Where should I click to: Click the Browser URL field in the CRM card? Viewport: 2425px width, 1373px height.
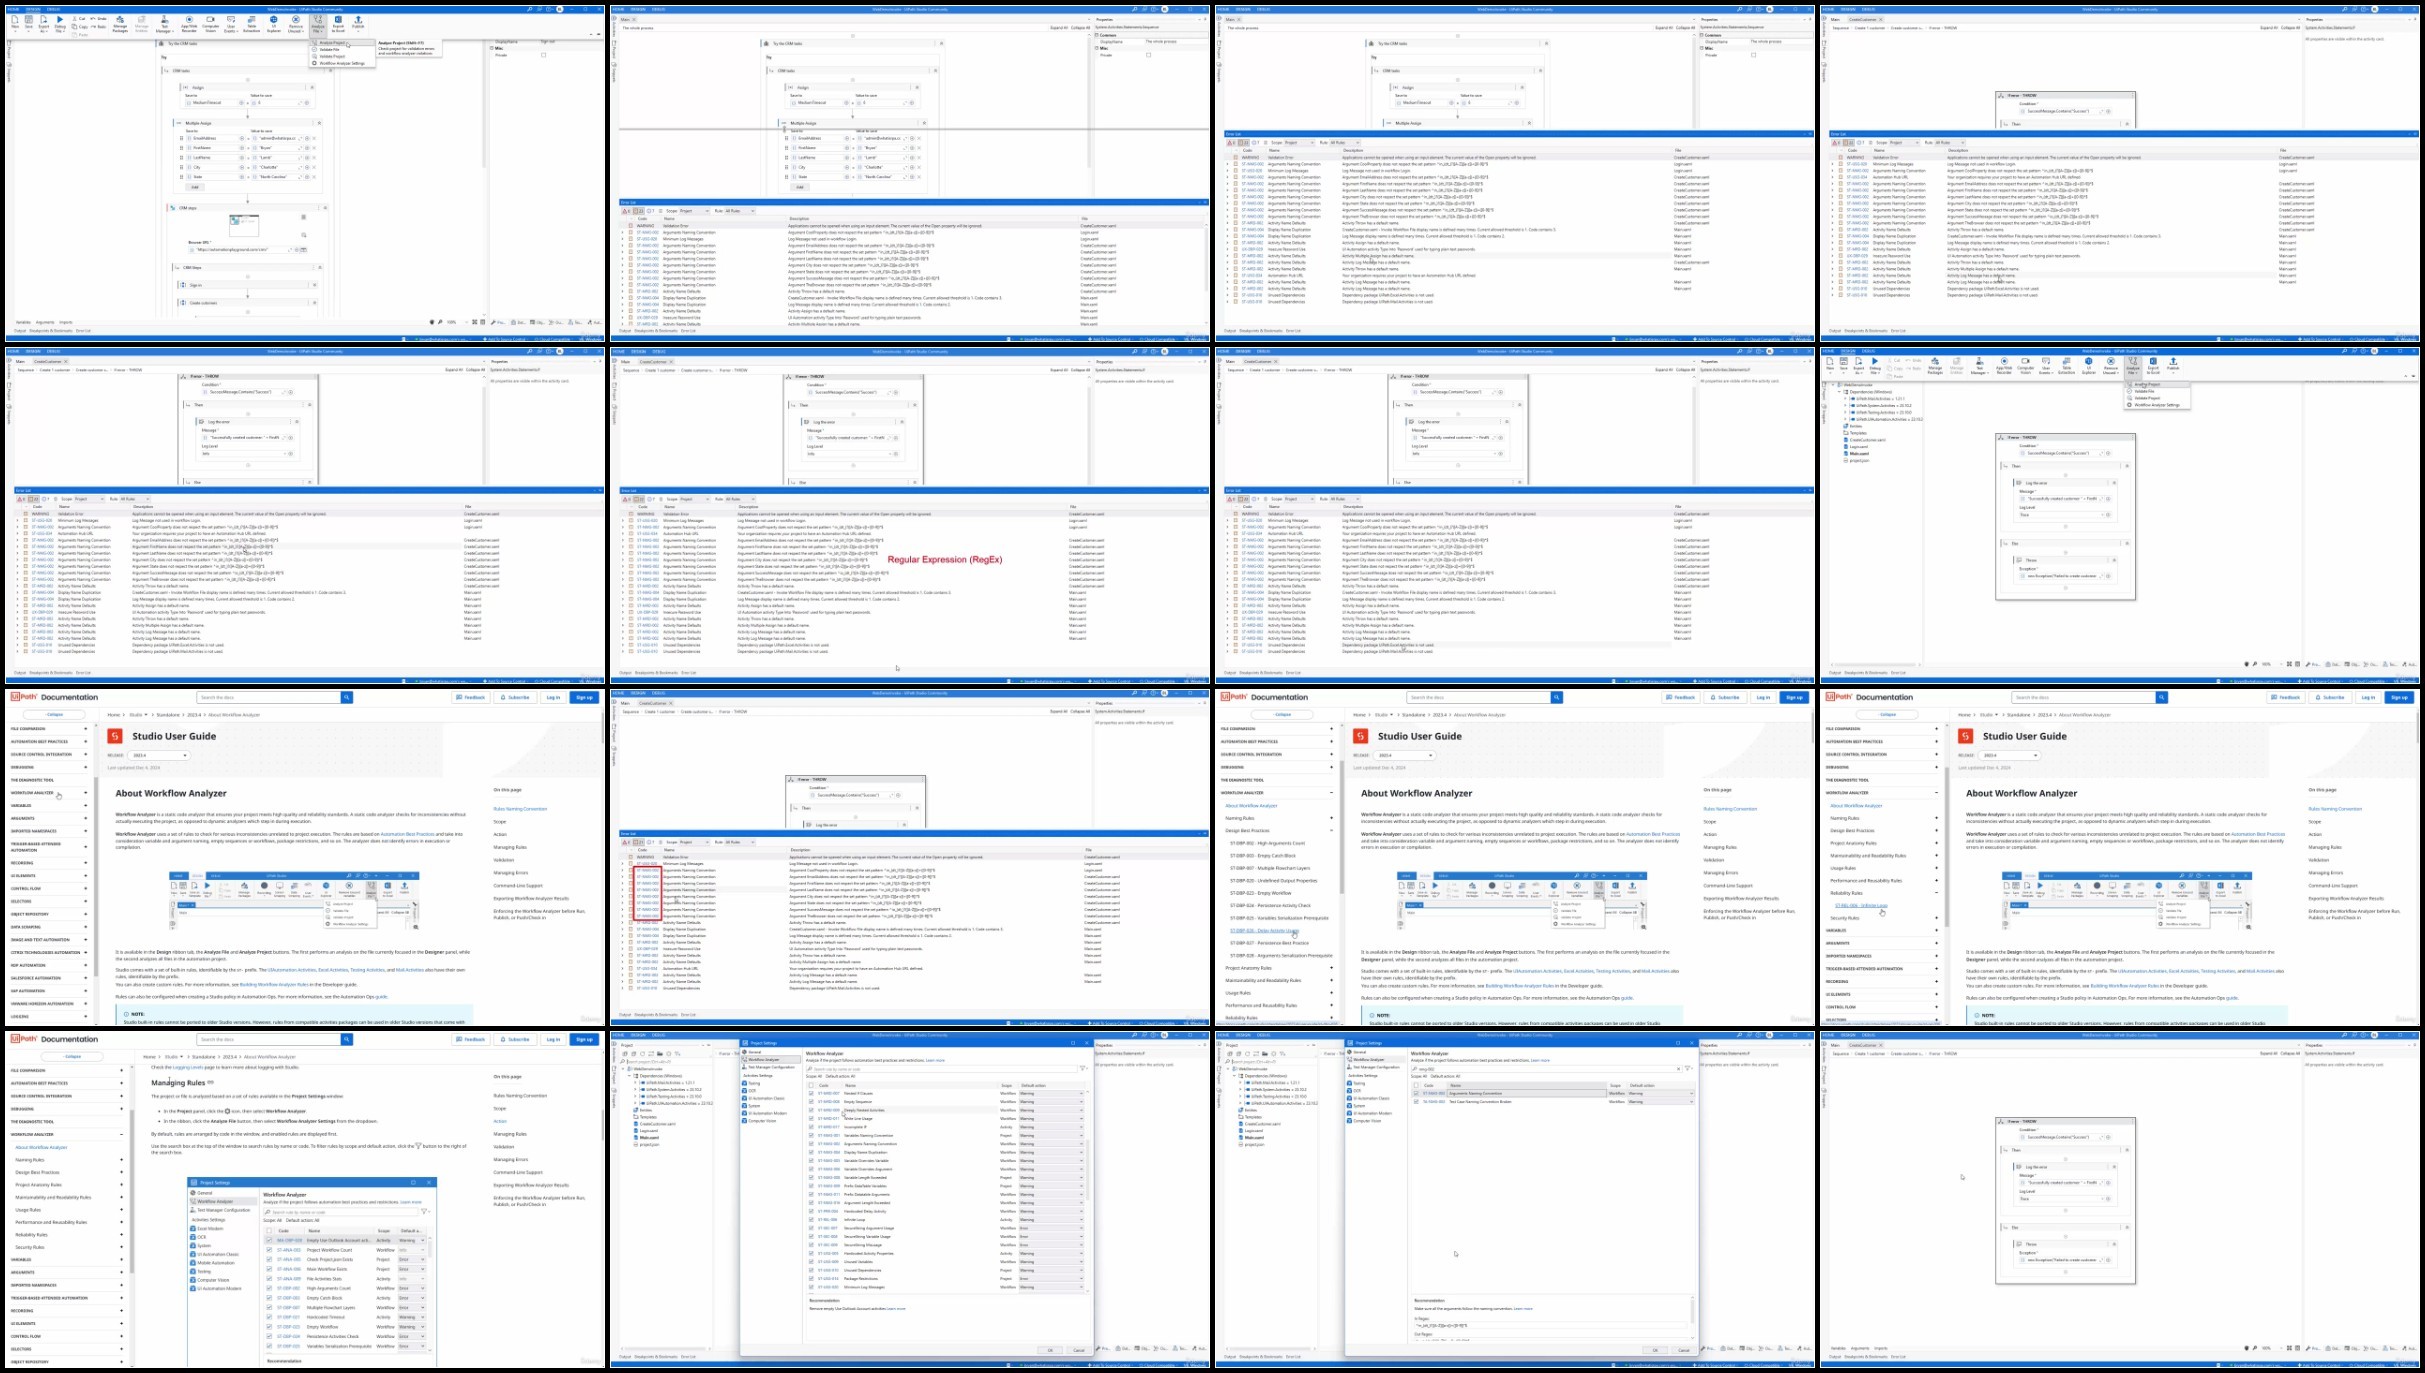point(244,250)
